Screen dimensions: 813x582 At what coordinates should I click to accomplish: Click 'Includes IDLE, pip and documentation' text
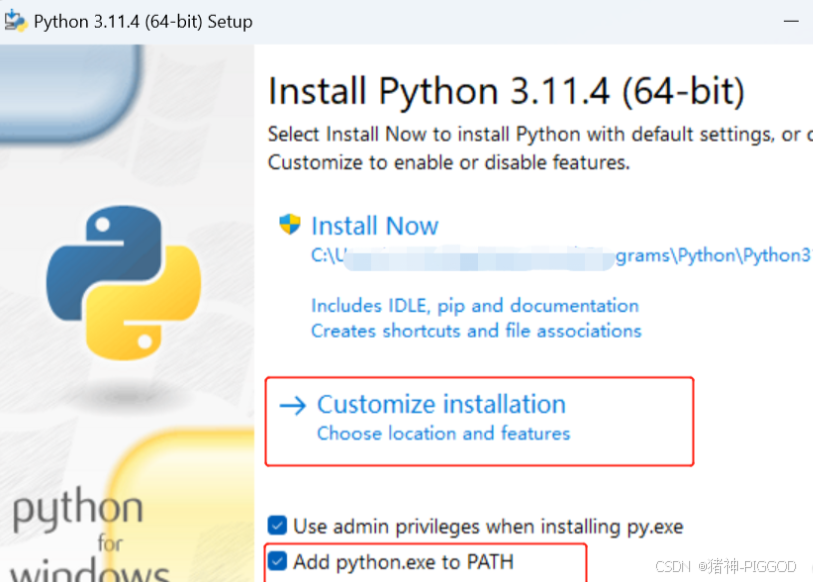pos(475,306)
